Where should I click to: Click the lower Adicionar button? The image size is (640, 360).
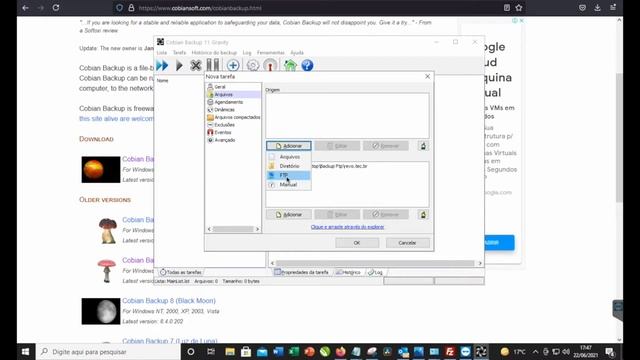(289, 215)
